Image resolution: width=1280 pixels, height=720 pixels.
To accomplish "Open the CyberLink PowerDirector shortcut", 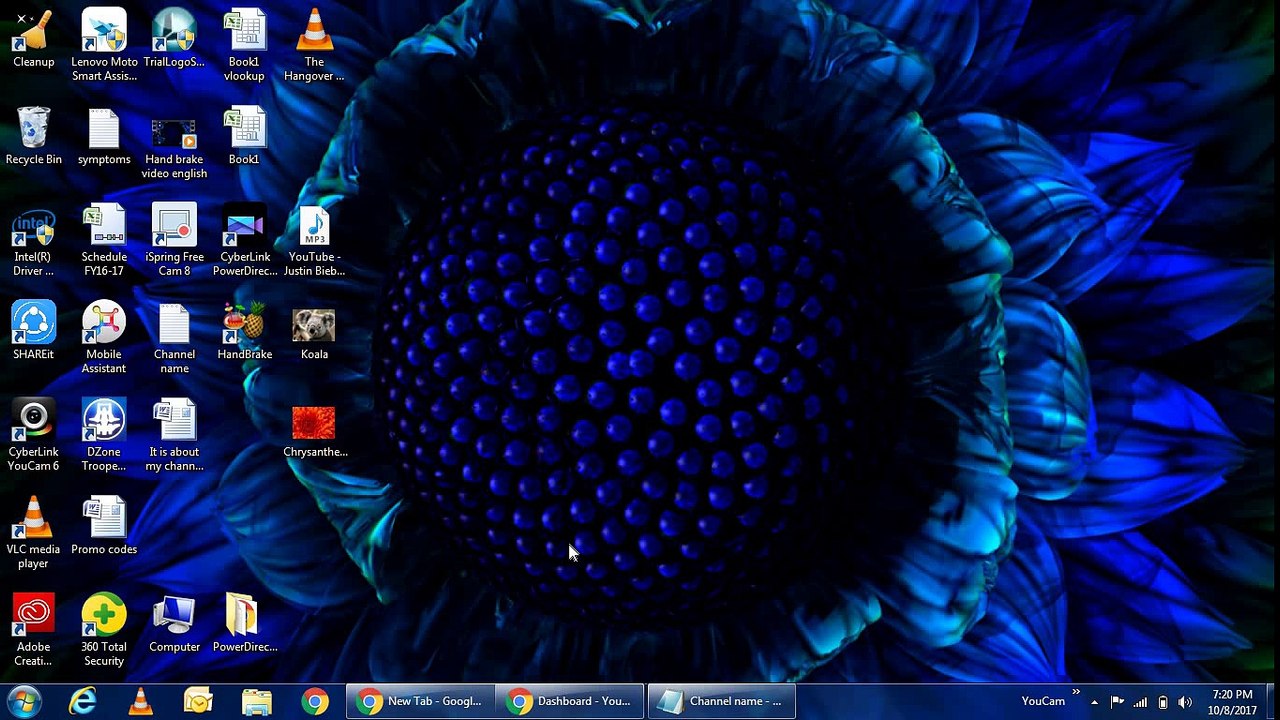I will pyautogui.click(x=244, y=240).
